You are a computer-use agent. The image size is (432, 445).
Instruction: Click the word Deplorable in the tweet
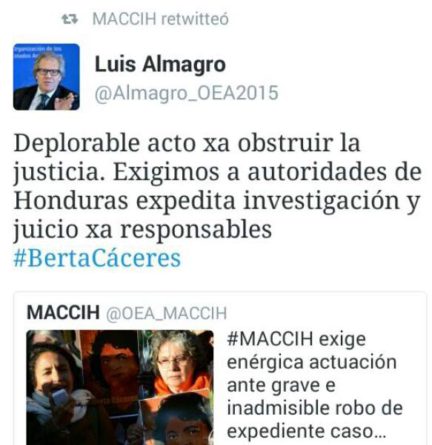click(x=77, y=144)
